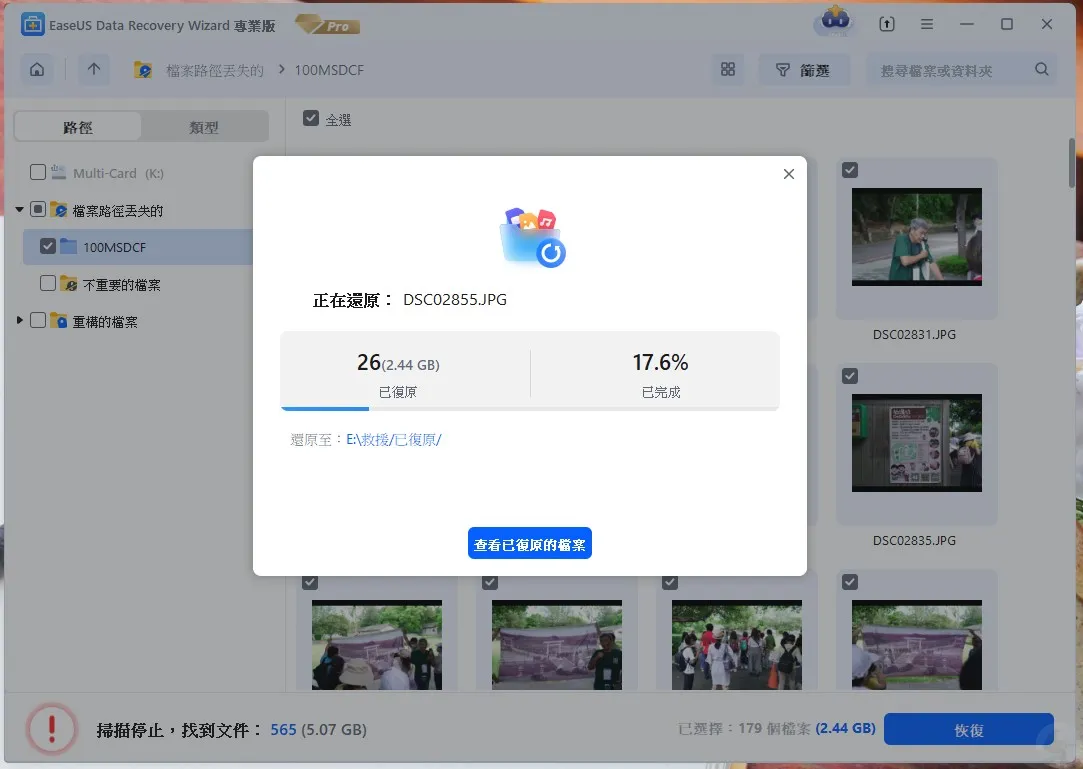This screenshot has height=769, width=1083.
Task: Navigate up one folder level arrow
Action: tap(94, 70)
